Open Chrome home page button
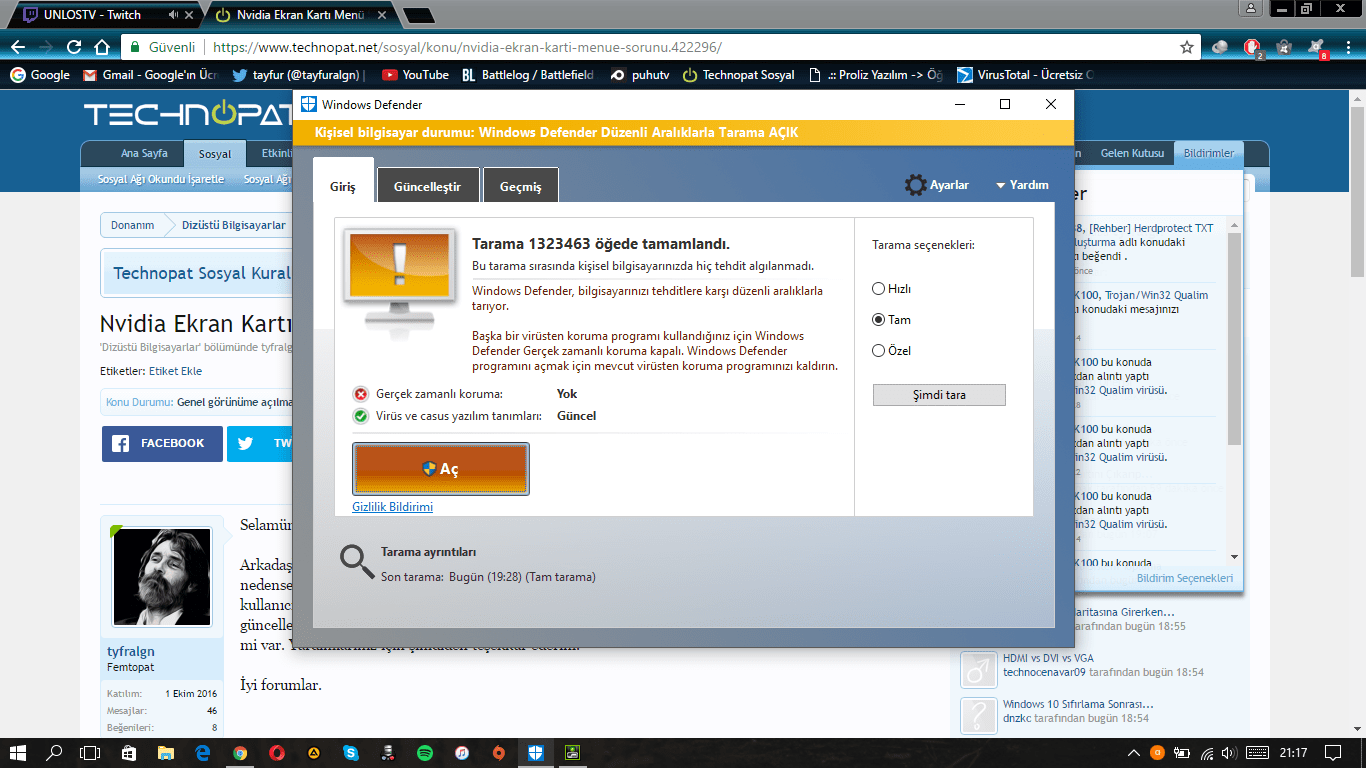Image resolution: width=1372 pixels, height=772 pixels. 101,47
